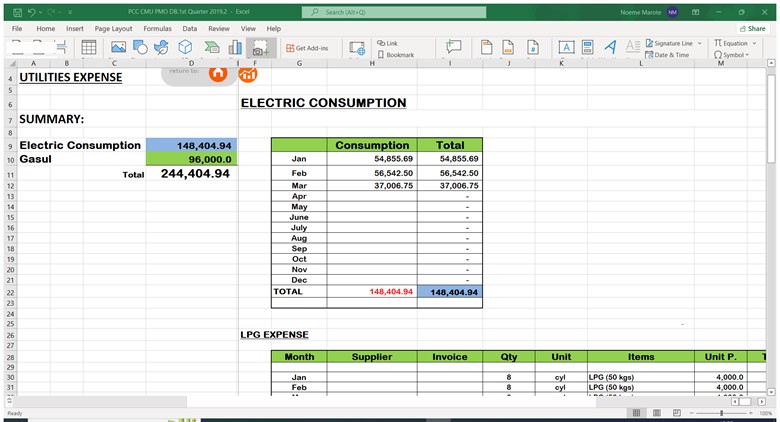This screenshot has width=780, height=422.
Task: Click the orange home icon on the sheet
Action: point(218,73)
